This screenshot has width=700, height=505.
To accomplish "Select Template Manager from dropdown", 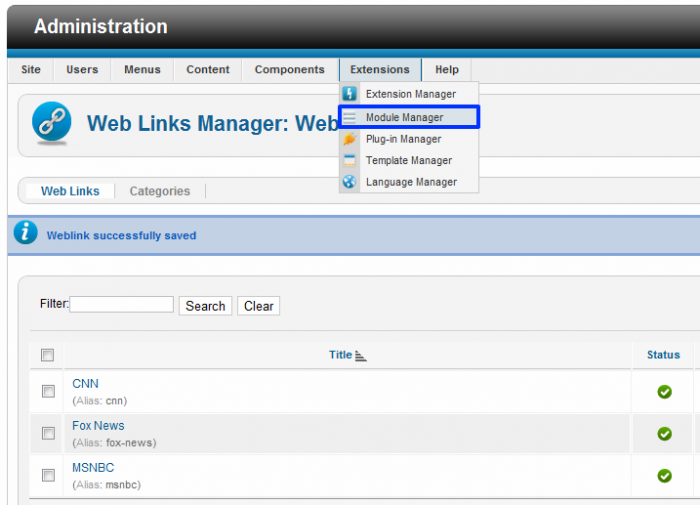I will click(x=409, y=160).
